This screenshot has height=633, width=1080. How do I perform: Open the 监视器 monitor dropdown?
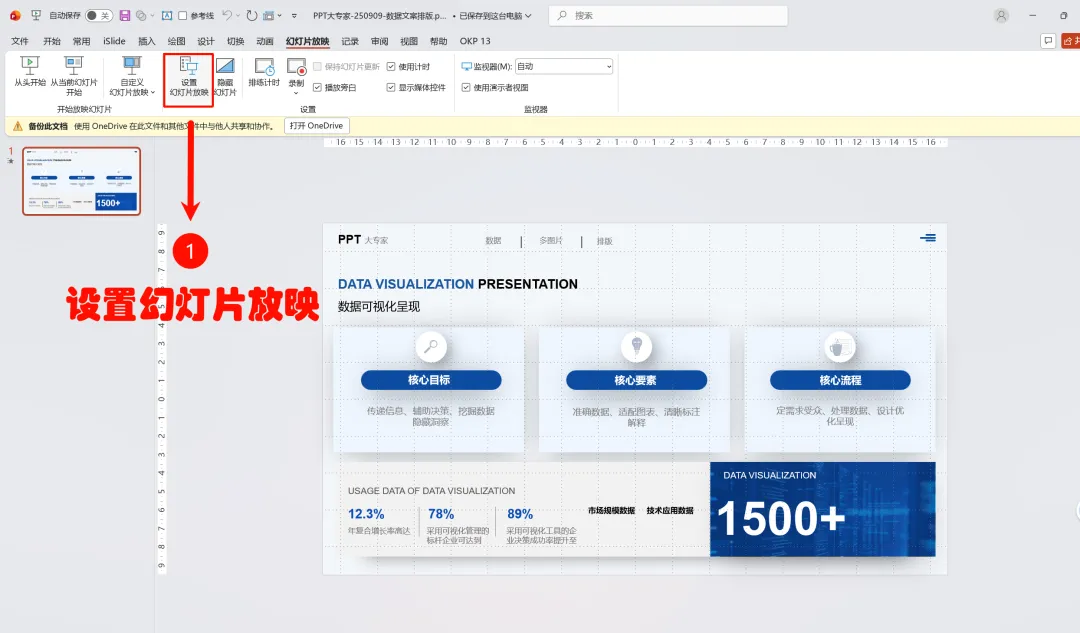point(563,66)
